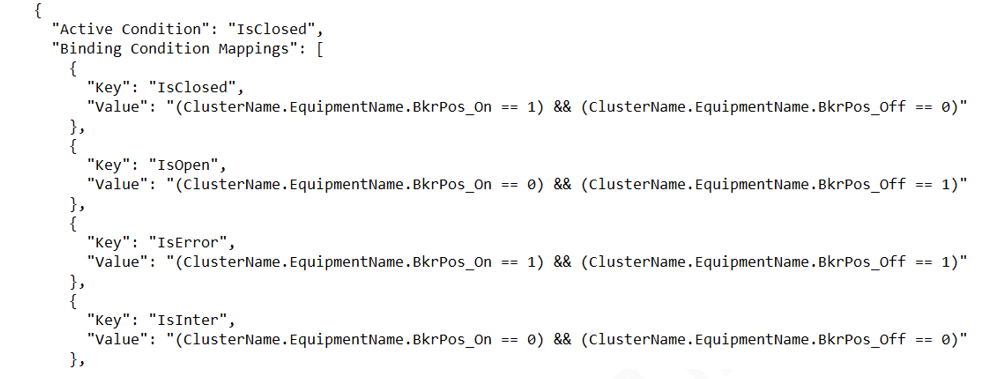This screenshot has width=982, height=379.
Task: Click BkrPos_On == 0 in IsOpen value
Action: pos(475,185)
